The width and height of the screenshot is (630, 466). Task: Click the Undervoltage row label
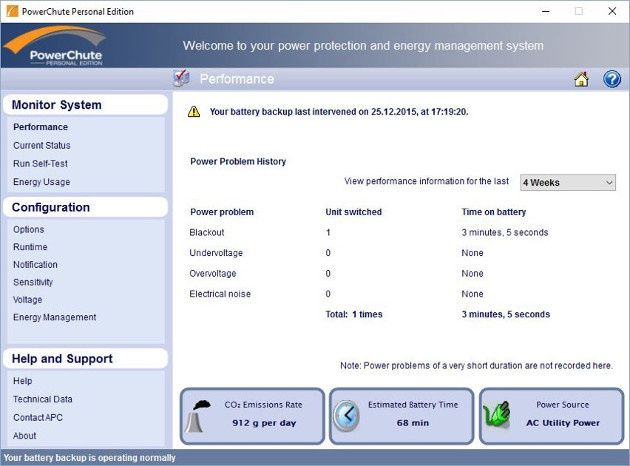(x=216, y=253)
